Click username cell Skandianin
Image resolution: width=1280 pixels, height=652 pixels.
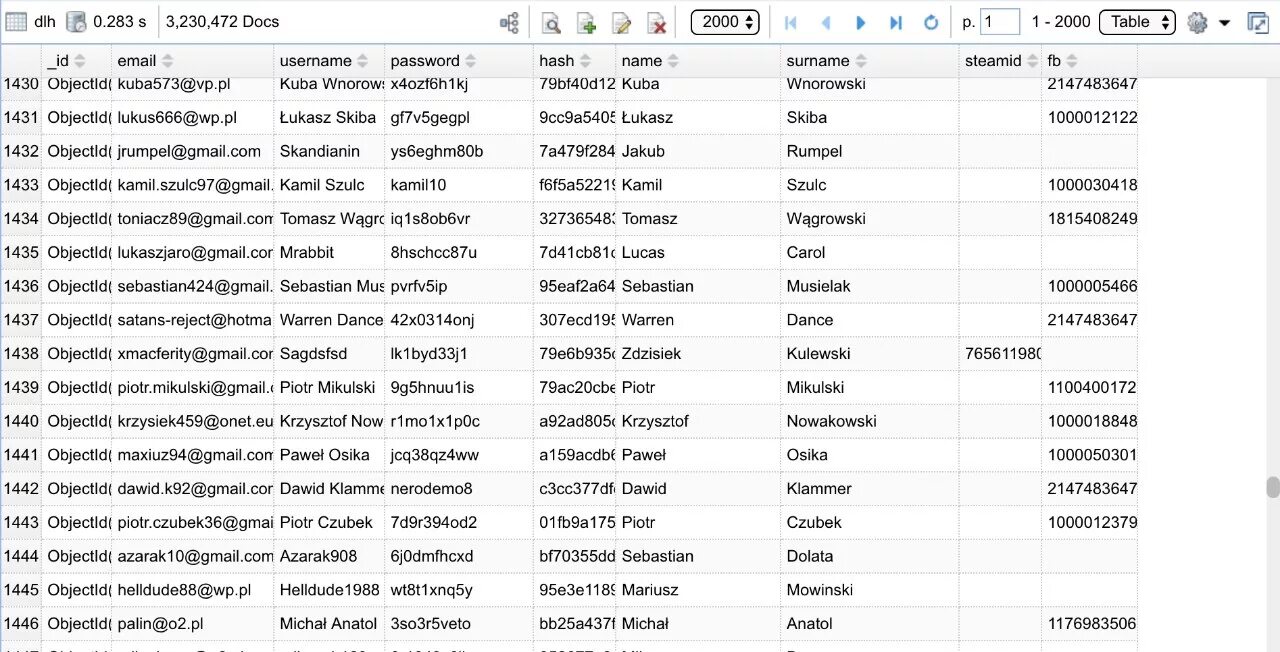pos(329,152)
